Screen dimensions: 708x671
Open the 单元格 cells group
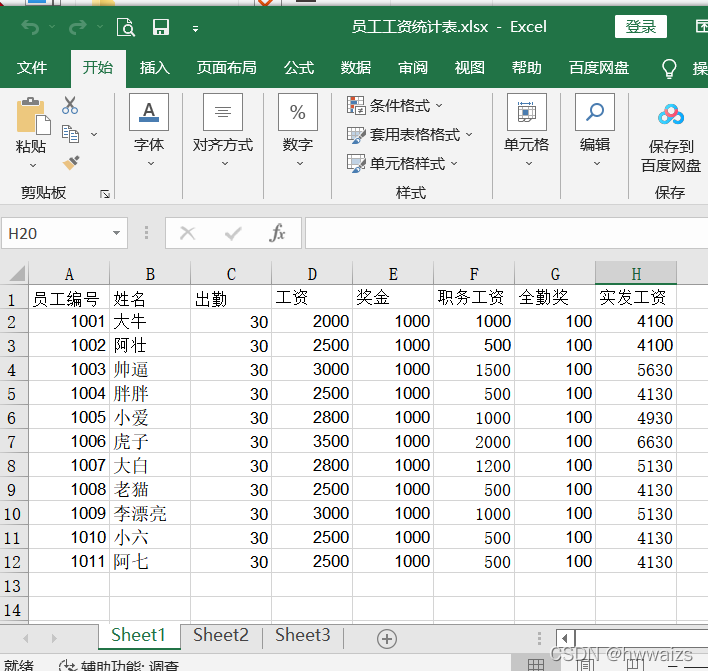tap(526, 130)
